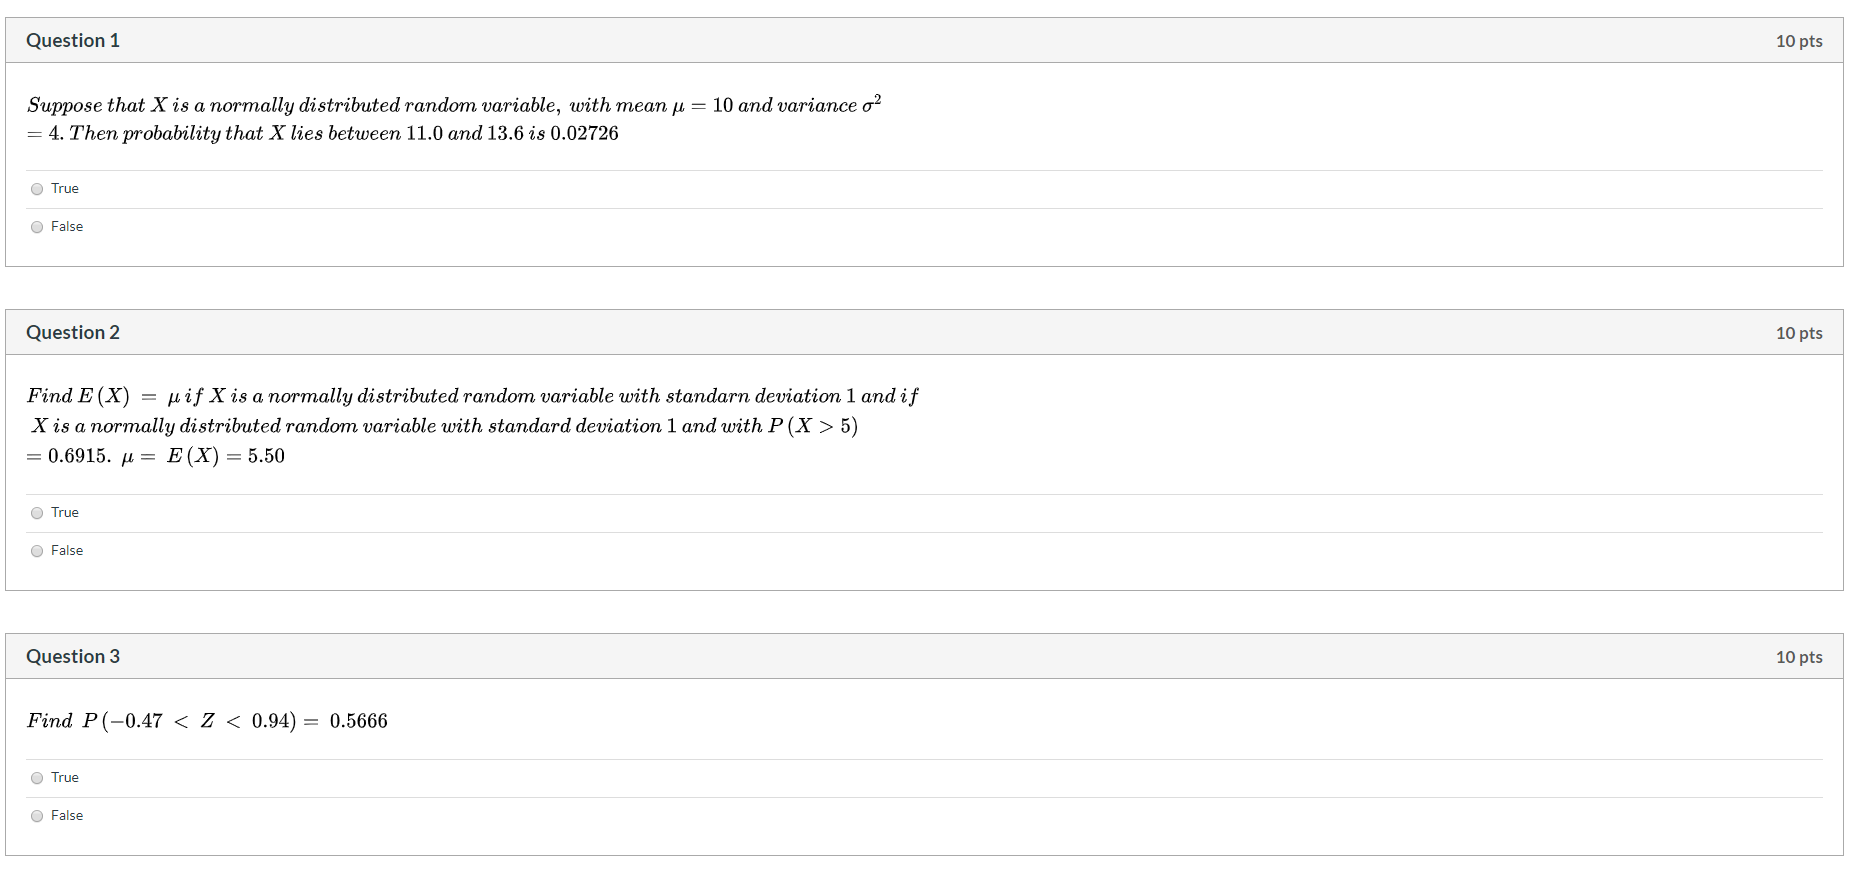Viewport: 1856px width, 869px height.
Task: Mark Question 3 as True via radio button
Action: tap(37, 778)
